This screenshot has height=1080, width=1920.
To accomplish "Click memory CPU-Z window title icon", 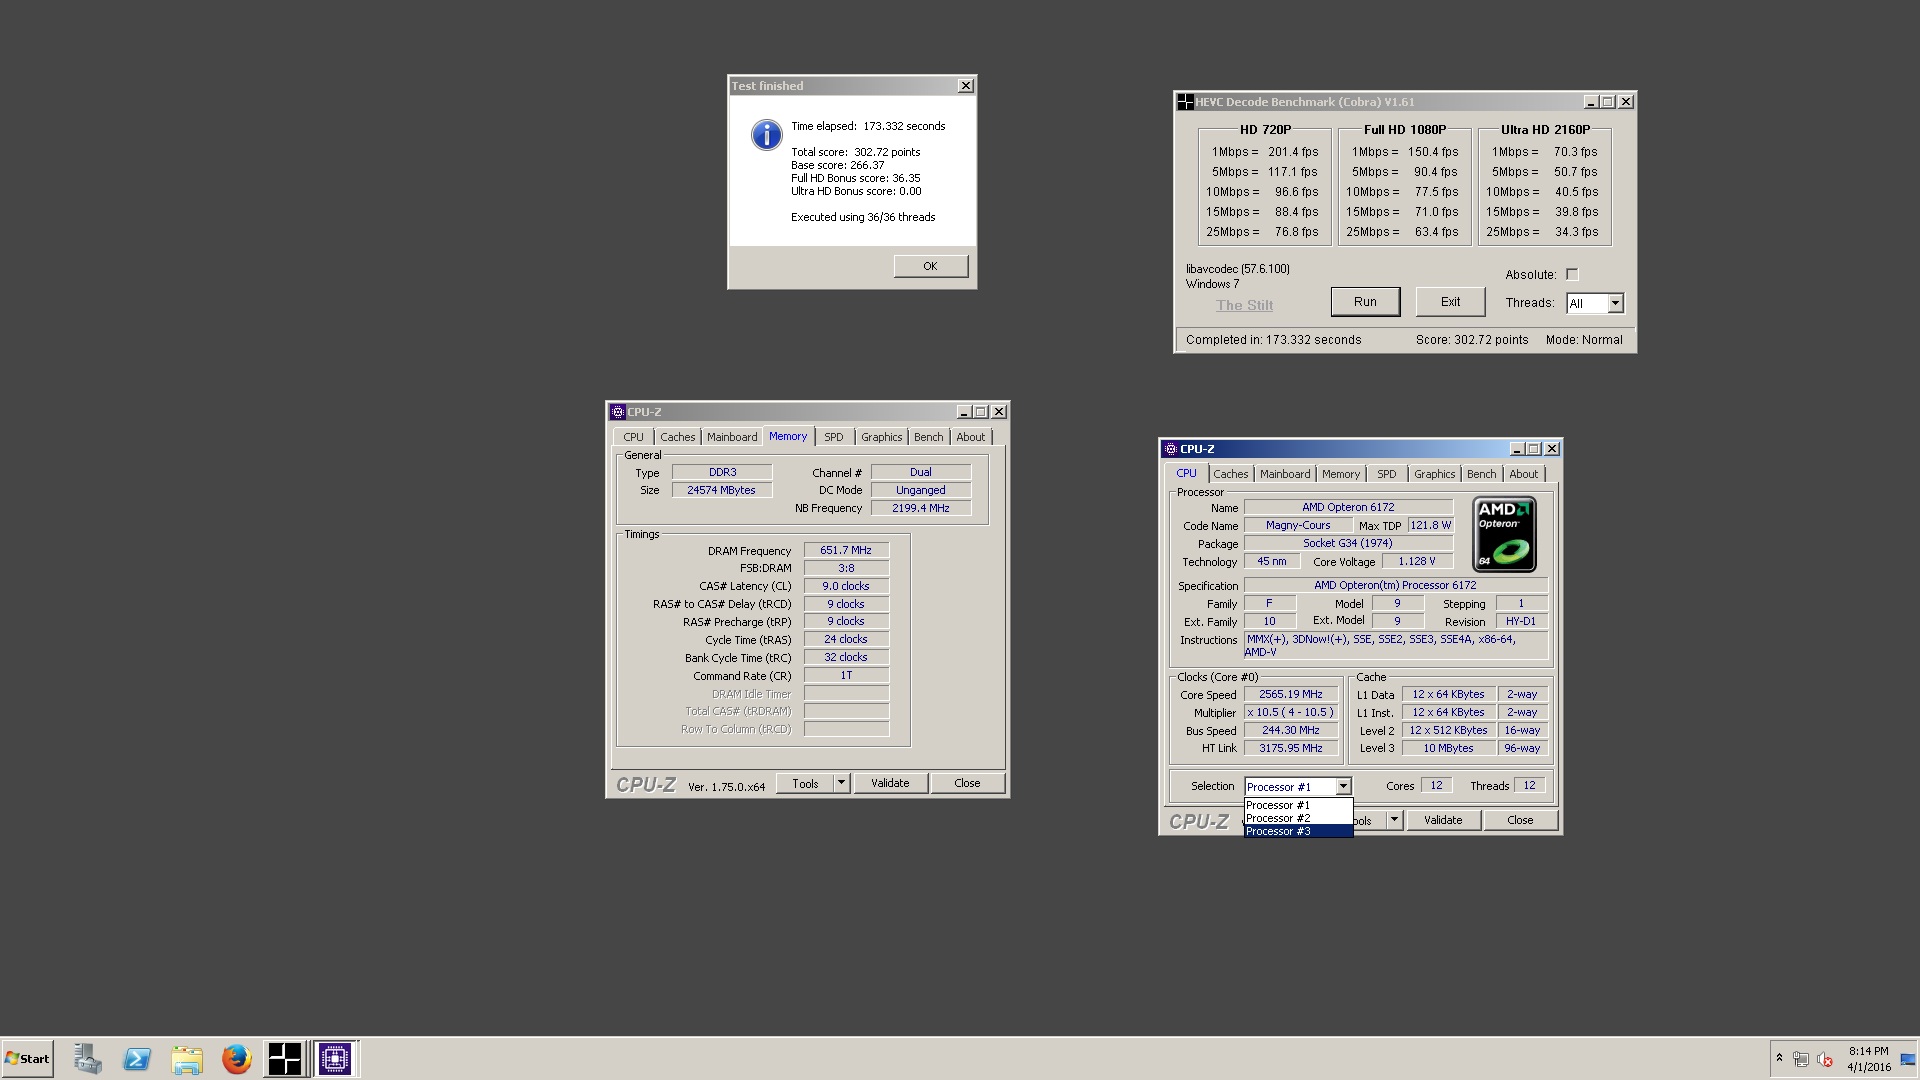I will (x=618, y=412).
